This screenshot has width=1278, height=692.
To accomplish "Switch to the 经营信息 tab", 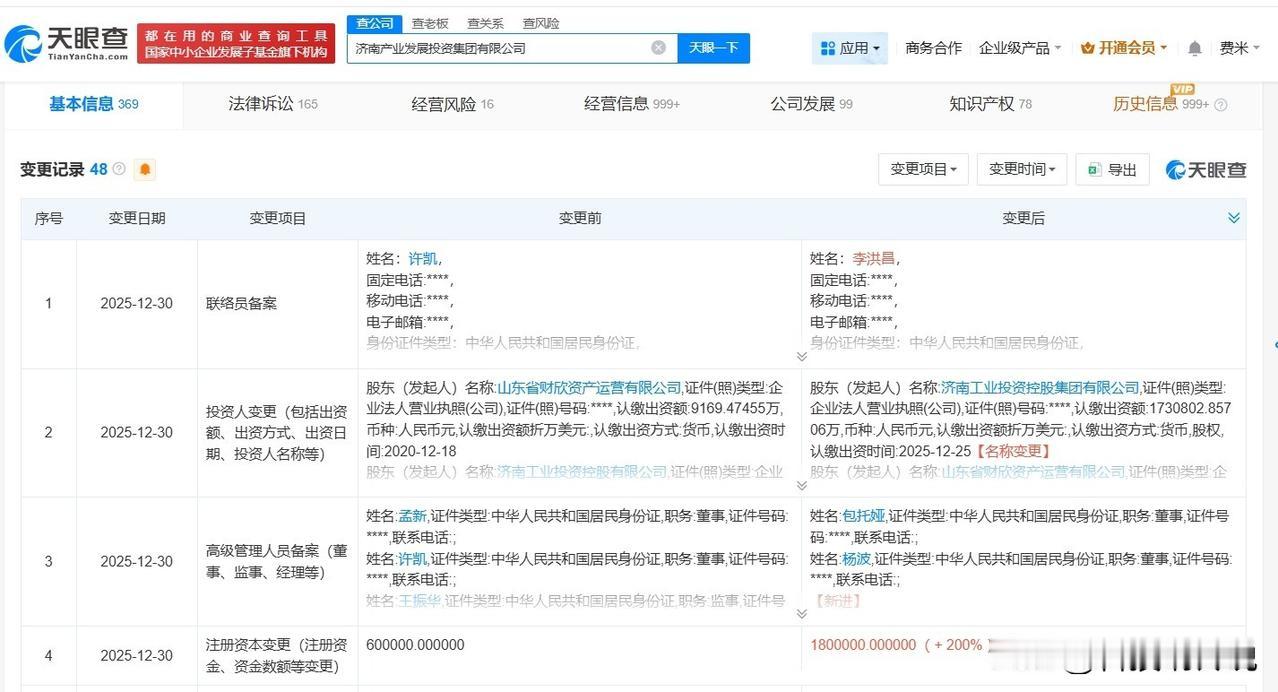I will click(x=620, y=102).
